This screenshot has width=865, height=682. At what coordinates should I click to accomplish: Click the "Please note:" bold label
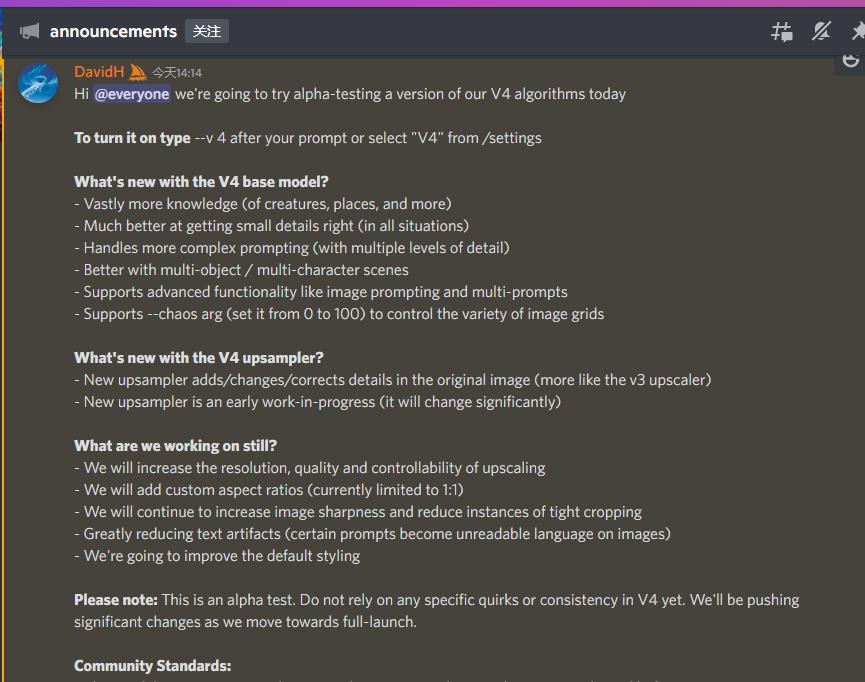(116, 600)
